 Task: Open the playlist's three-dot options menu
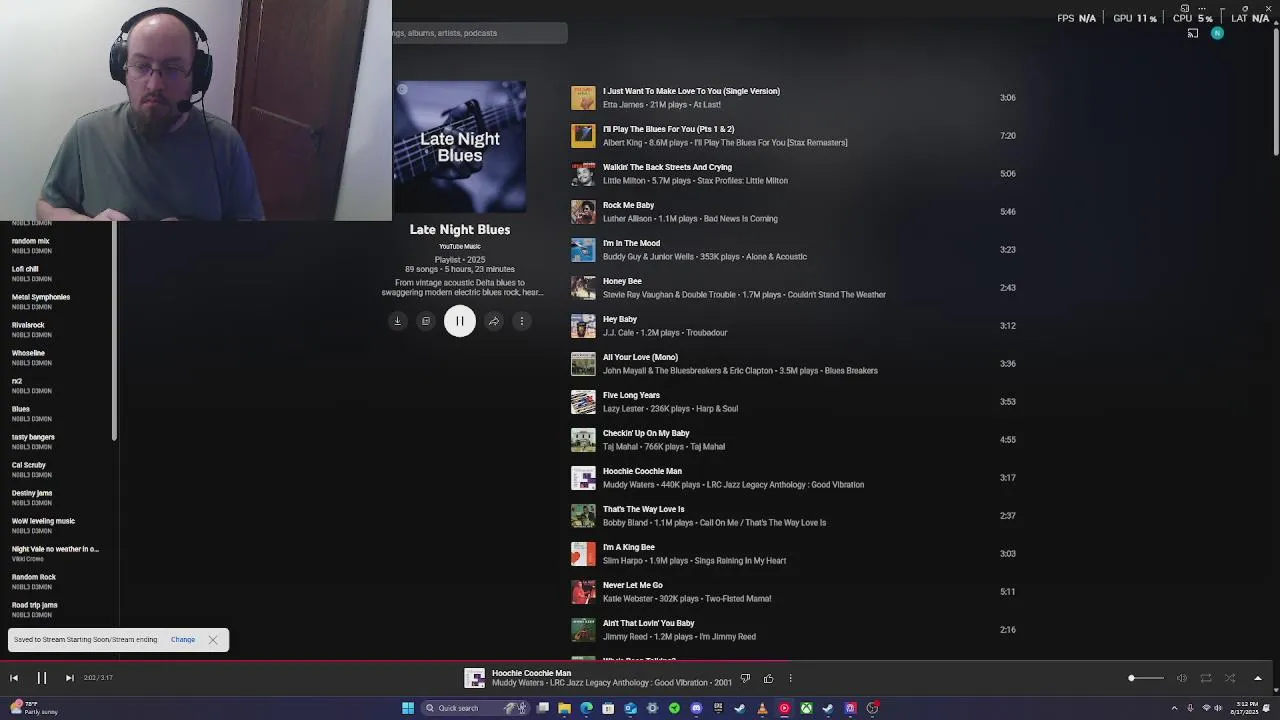pos(522,321)
